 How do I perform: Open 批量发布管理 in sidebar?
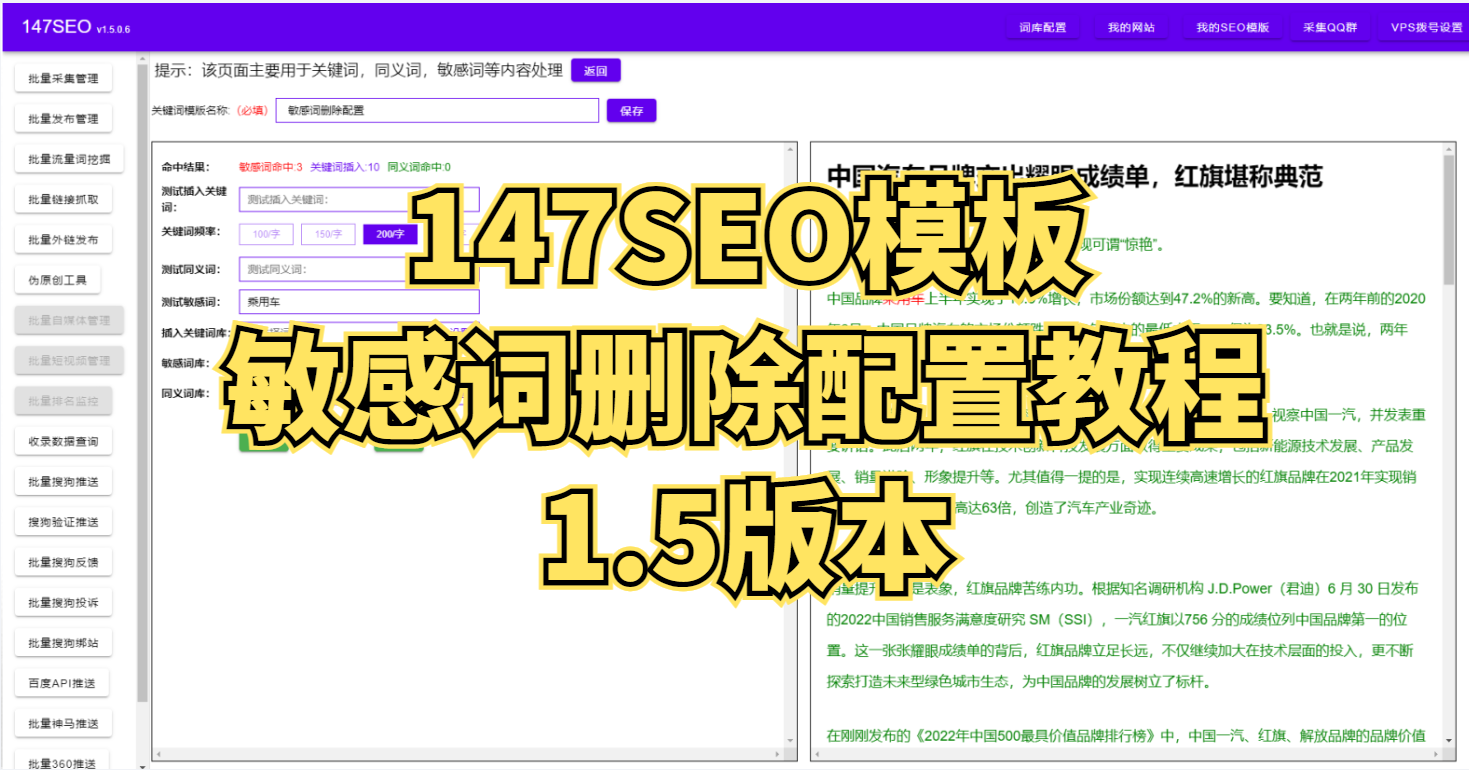point(63,119)
